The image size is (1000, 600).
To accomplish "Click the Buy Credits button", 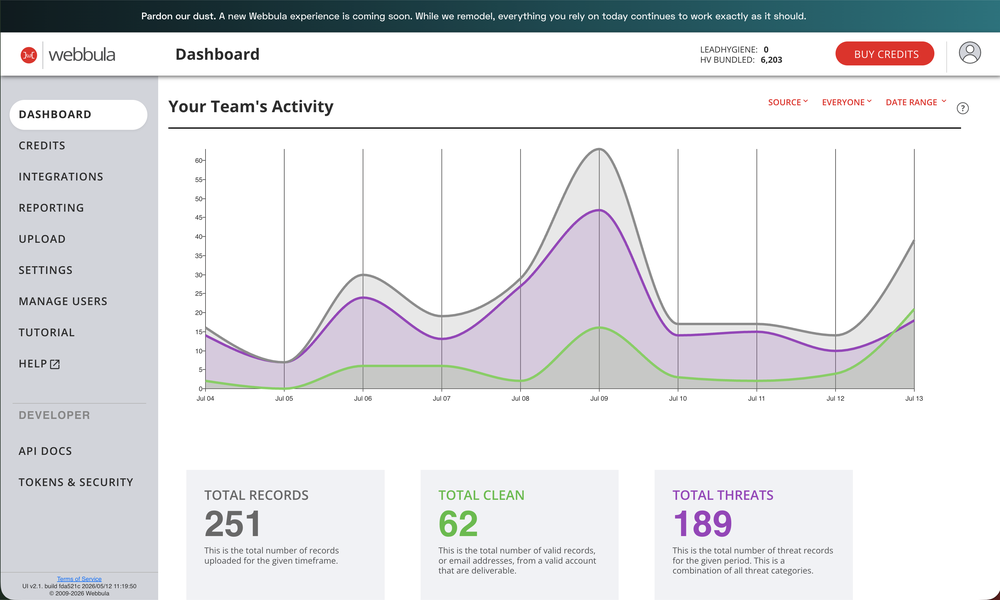I will 885,54.
